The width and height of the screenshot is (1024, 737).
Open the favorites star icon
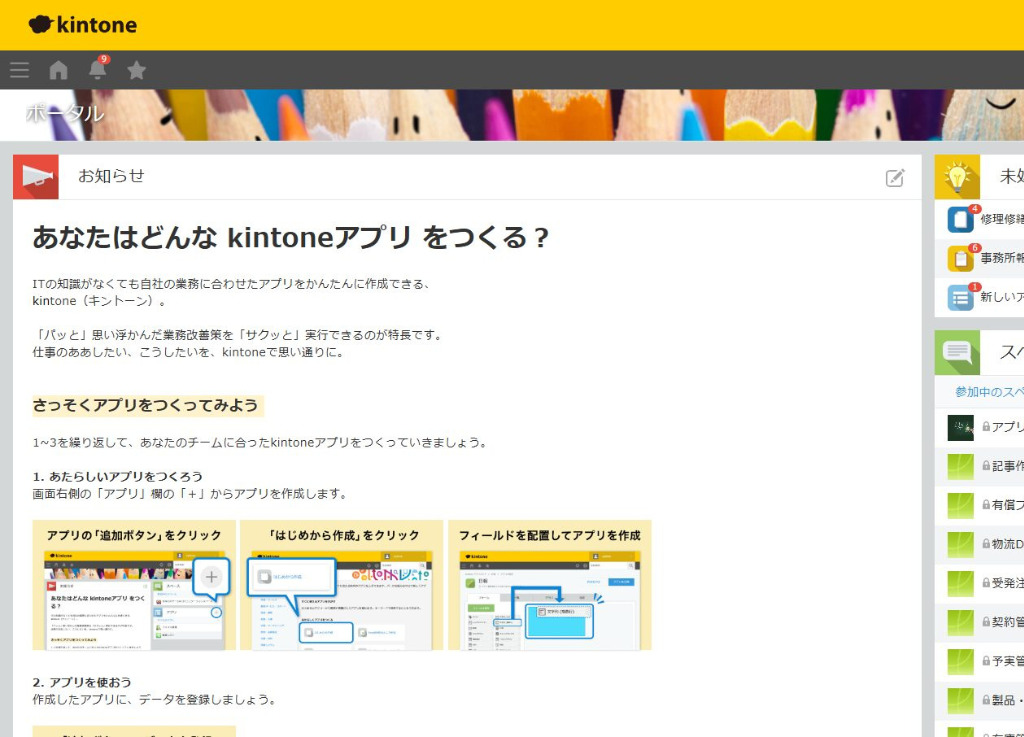point(136,70)
